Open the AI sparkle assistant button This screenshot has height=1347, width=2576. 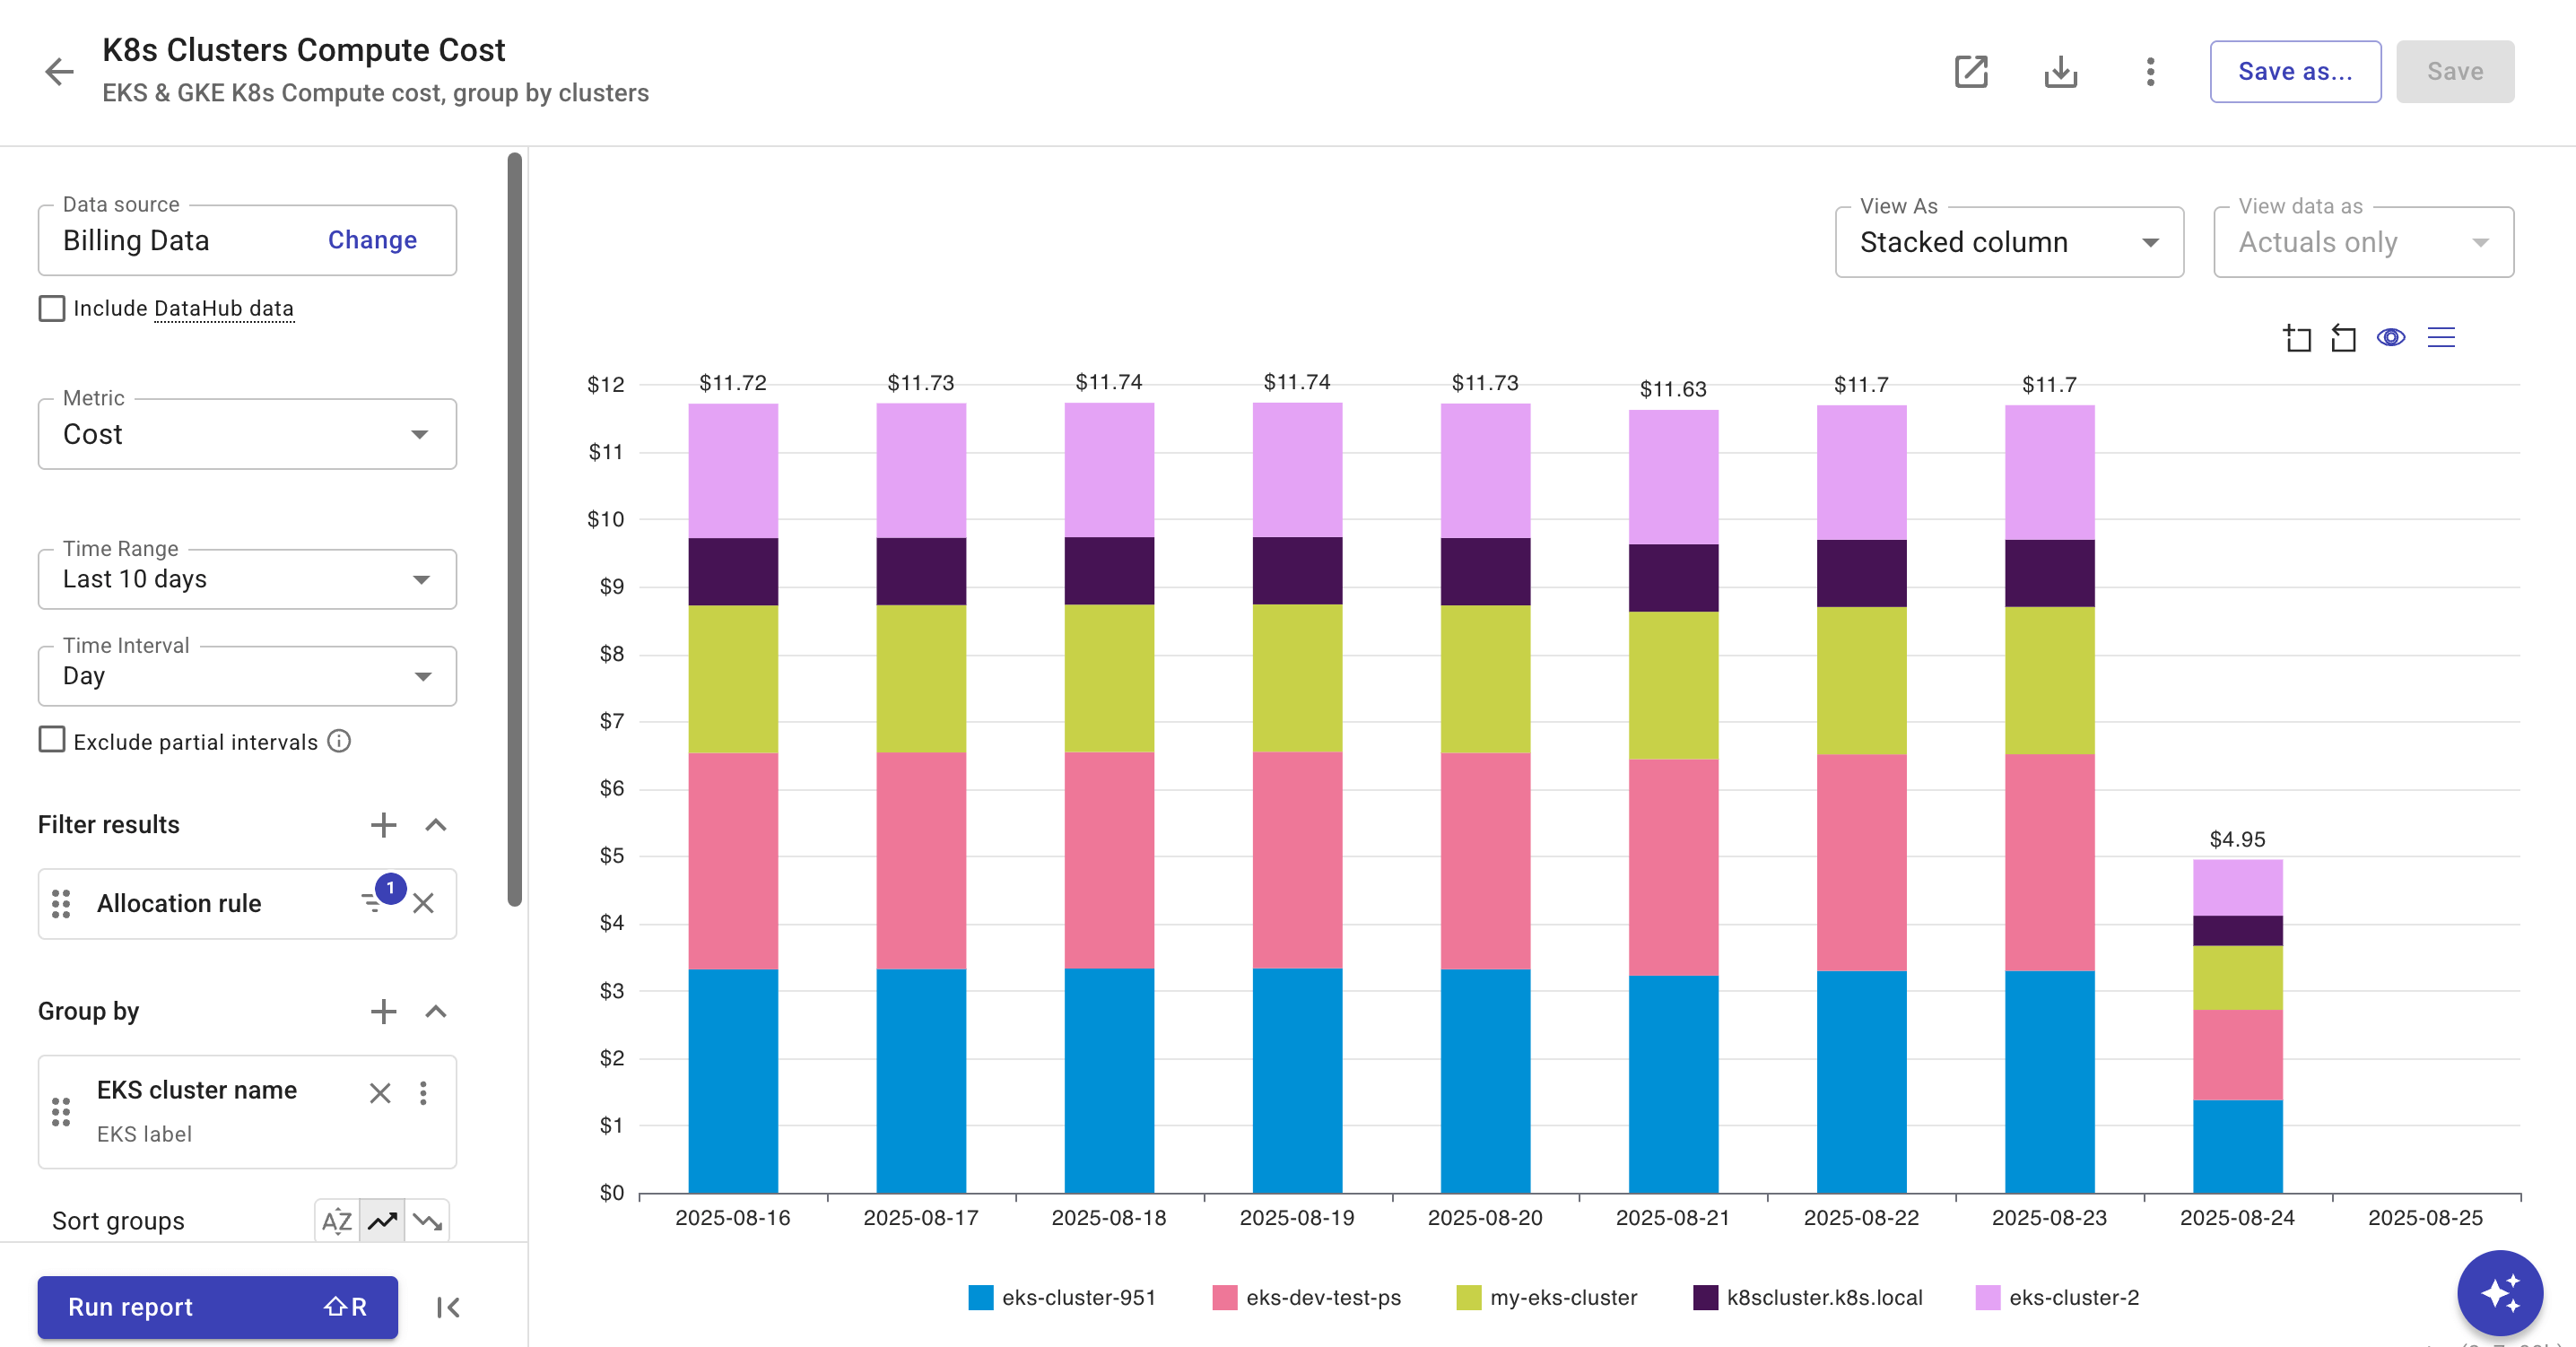pos(2499,1292)
